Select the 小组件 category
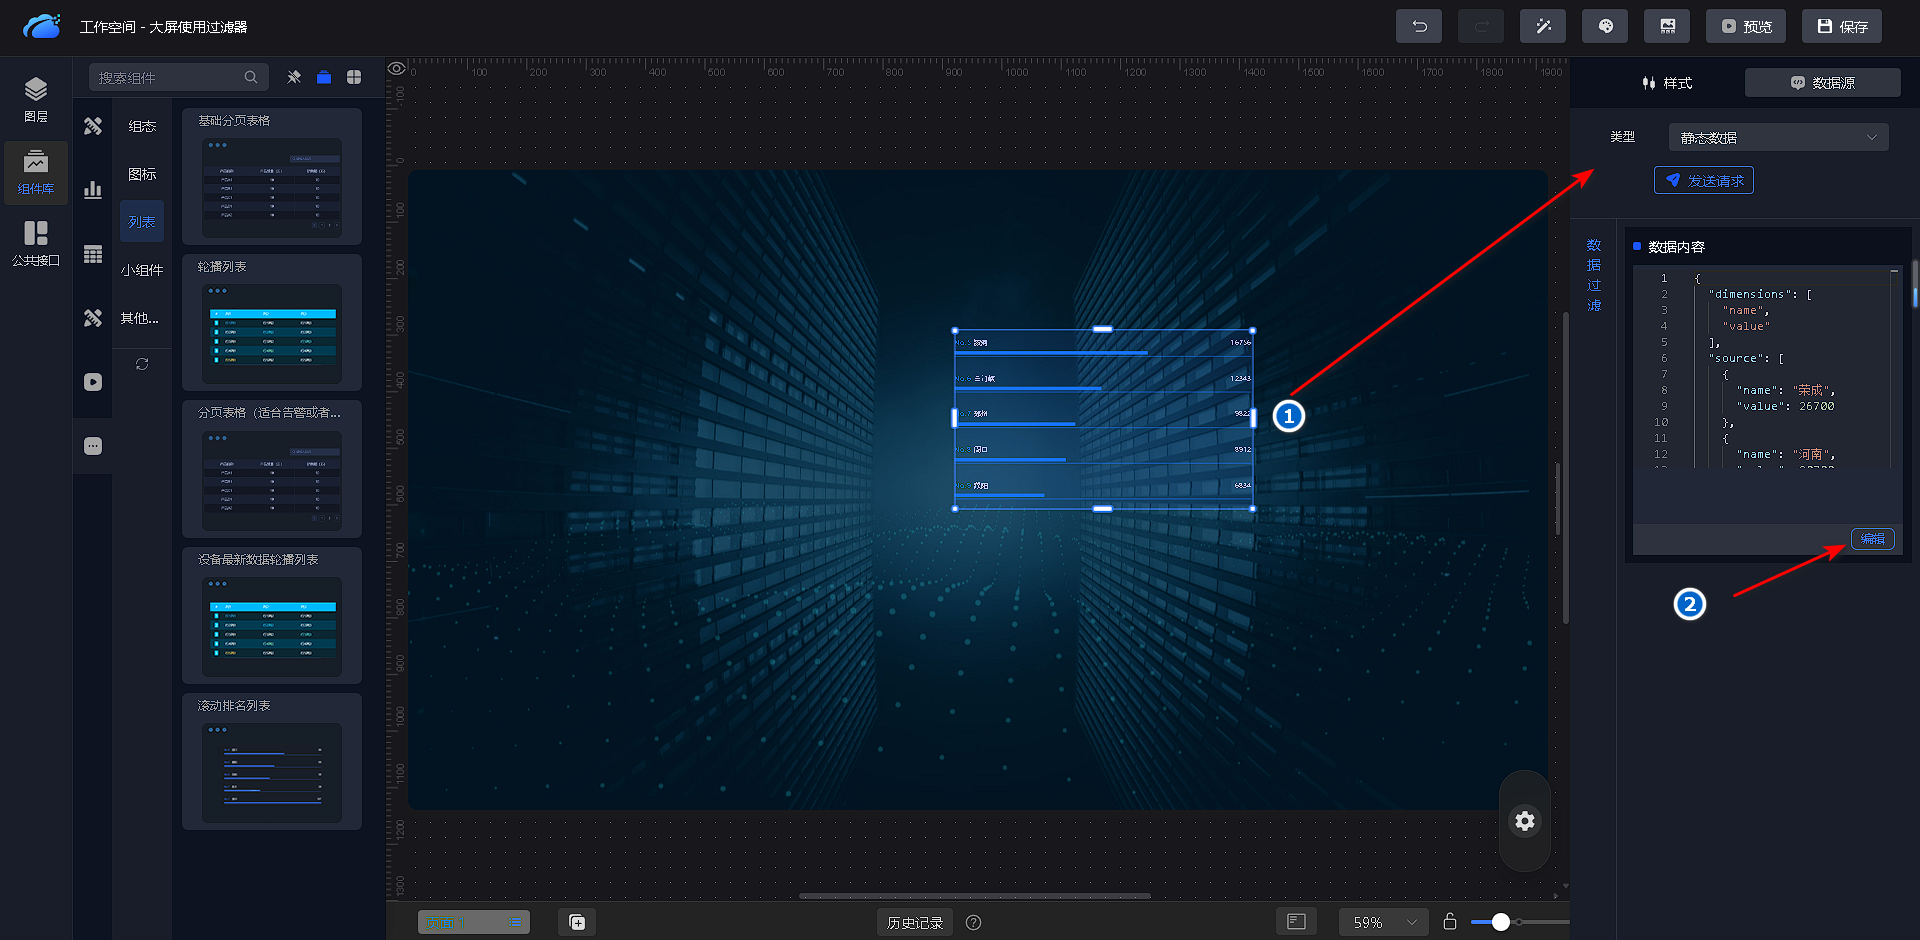Viewport: 1920px width, 940px height. point(142,270)
